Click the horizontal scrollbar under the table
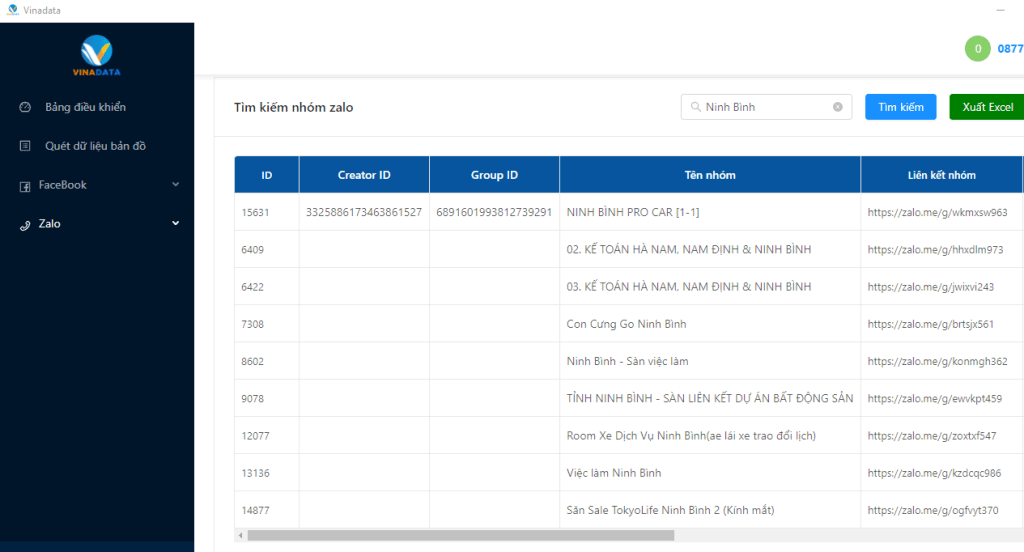The width and height of the screenshot is (1024, 552). pos(460,536)
